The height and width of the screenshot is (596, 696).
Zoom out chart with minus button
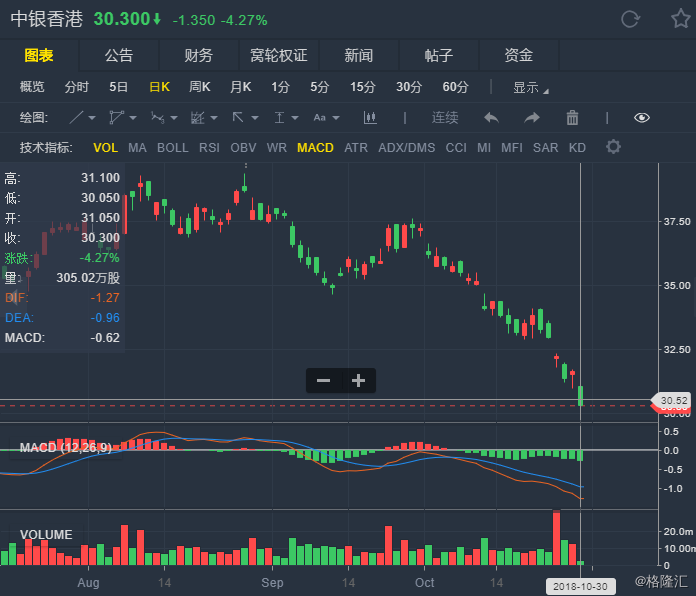(324, 380)
